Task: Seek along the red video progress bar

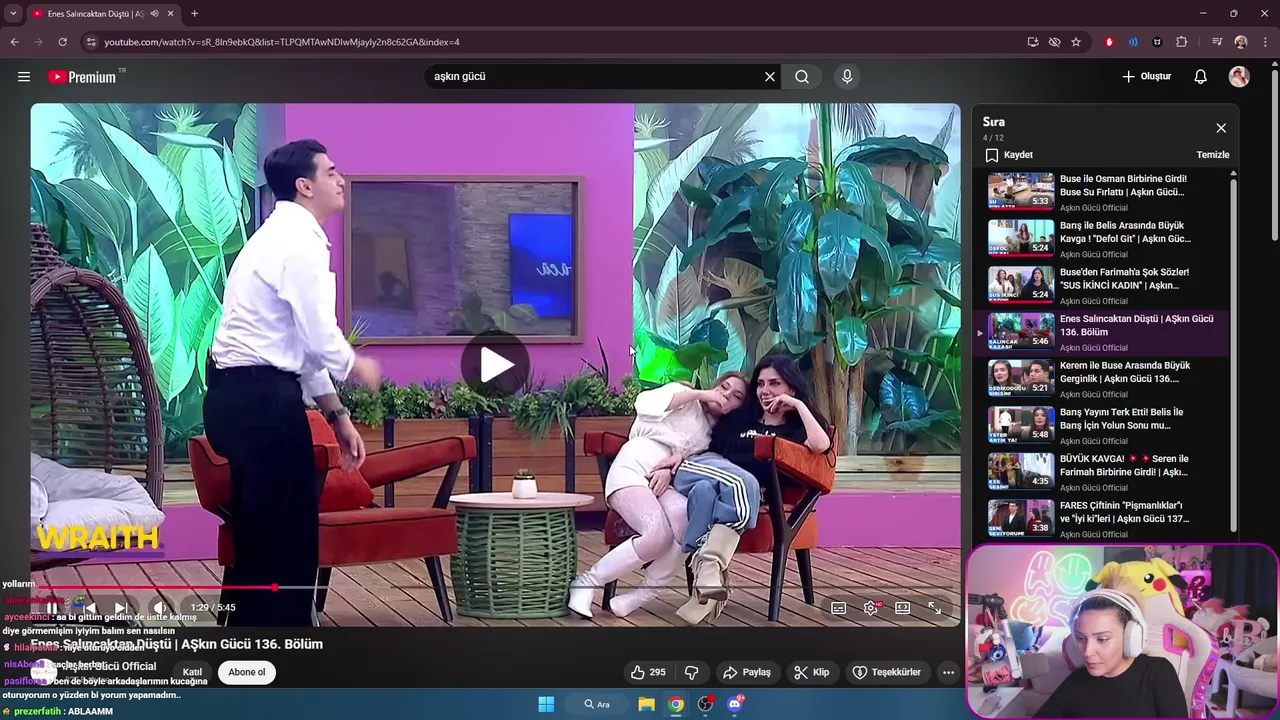Action: point(495,587)
